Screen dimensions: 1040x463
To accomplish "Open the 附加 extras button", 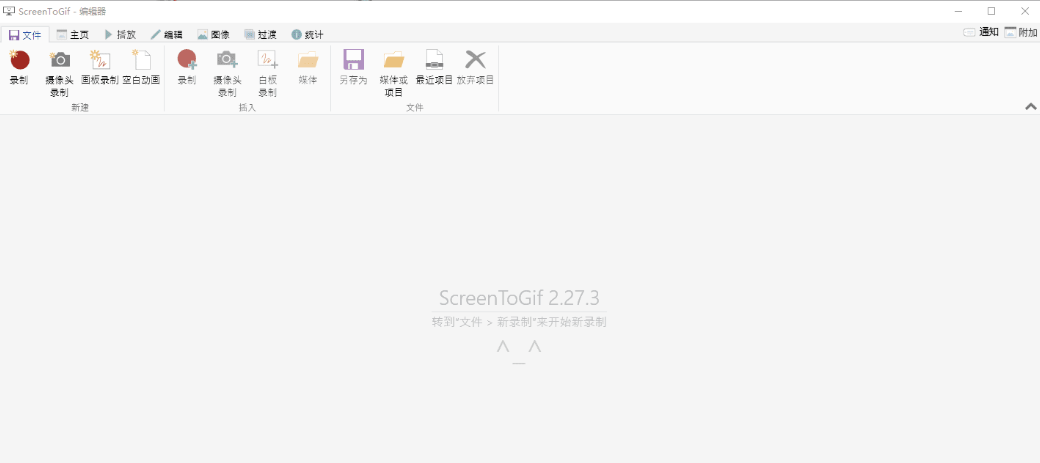I will (1021, 32).
